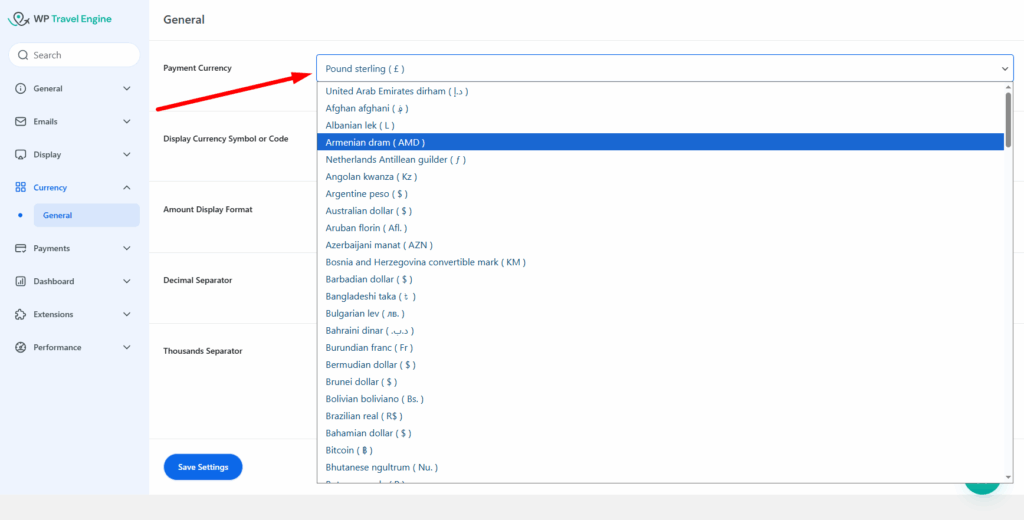Screen dimensions: 1024x520
Task: Pick Bitcoin from the currency options
Action: 349,450
